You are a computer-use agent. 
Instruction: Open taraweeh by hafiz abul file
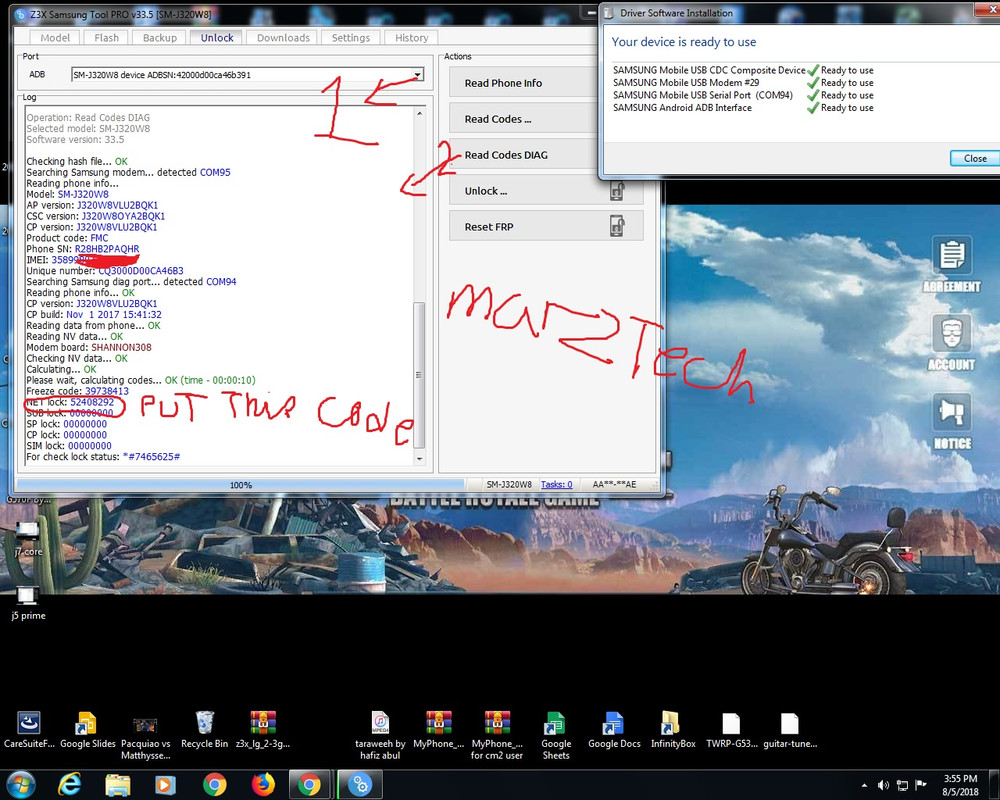380,736
